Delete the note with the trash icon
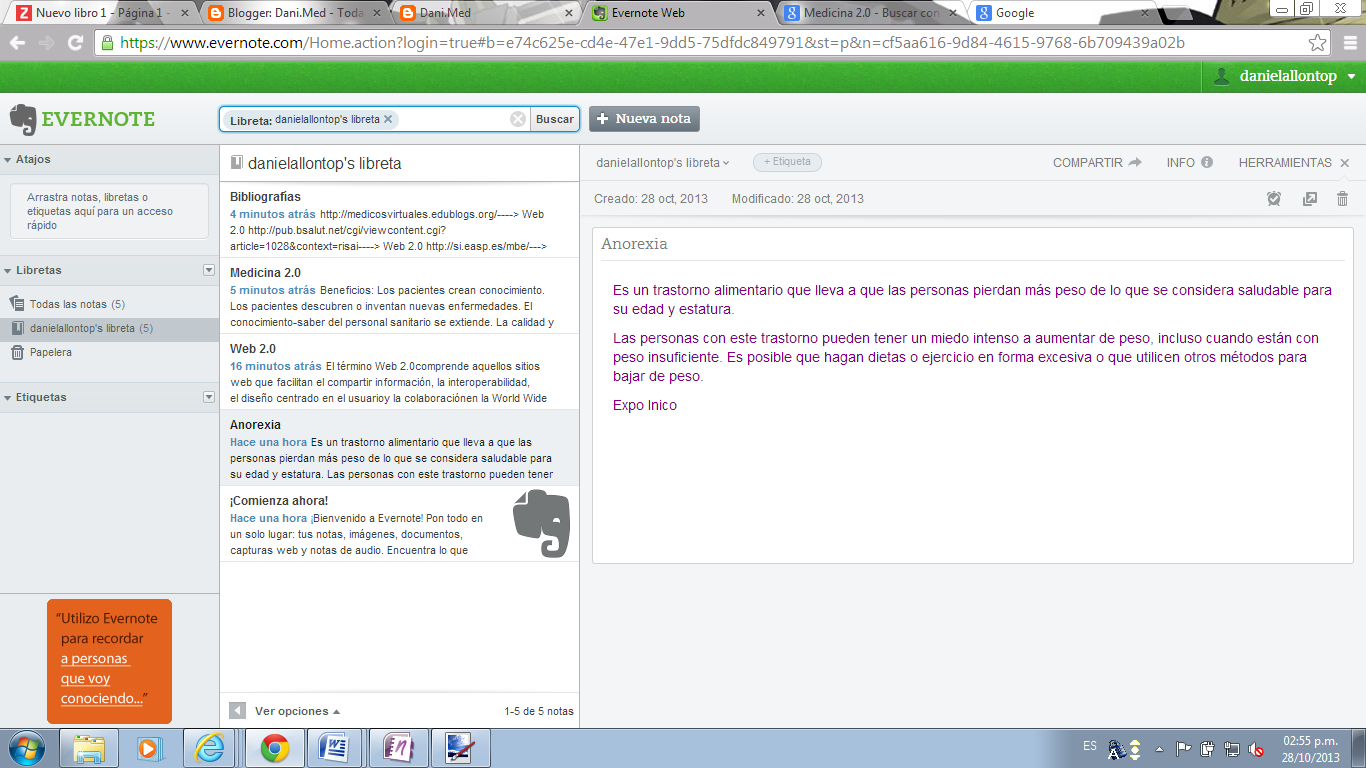This screenshot has width=1366, height=768. tap(1343, 199)
